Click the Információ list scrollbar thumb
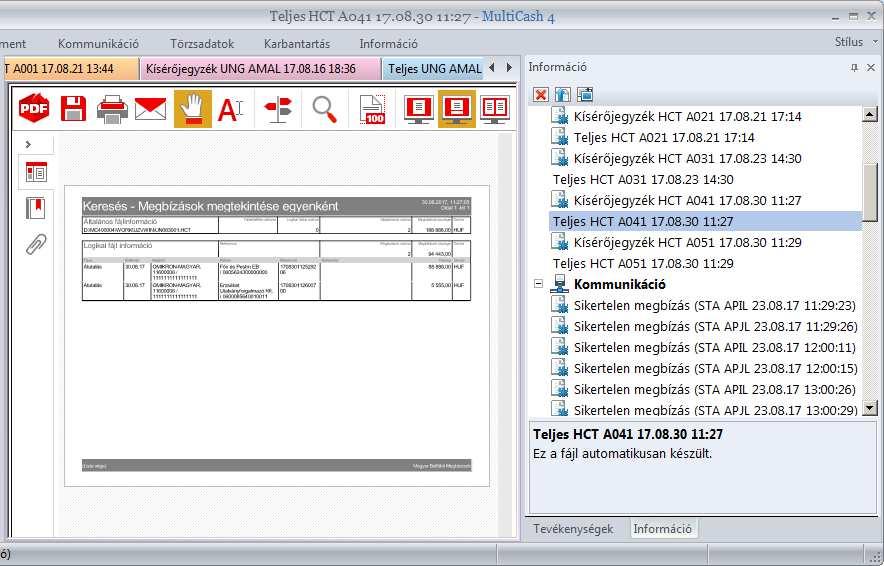884x566 pixels. pyautogui.click(x=870, y=192)
